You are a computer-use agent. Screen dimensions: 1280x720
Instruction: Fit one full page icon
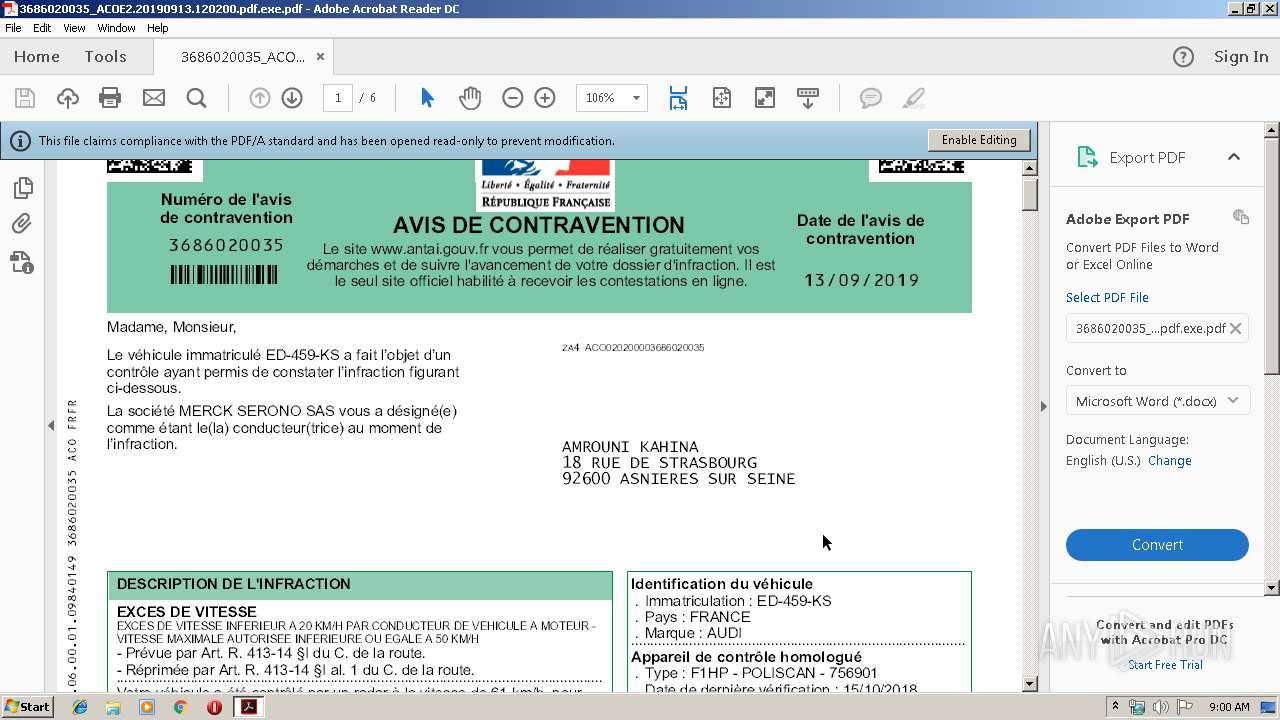click(722, 98)
